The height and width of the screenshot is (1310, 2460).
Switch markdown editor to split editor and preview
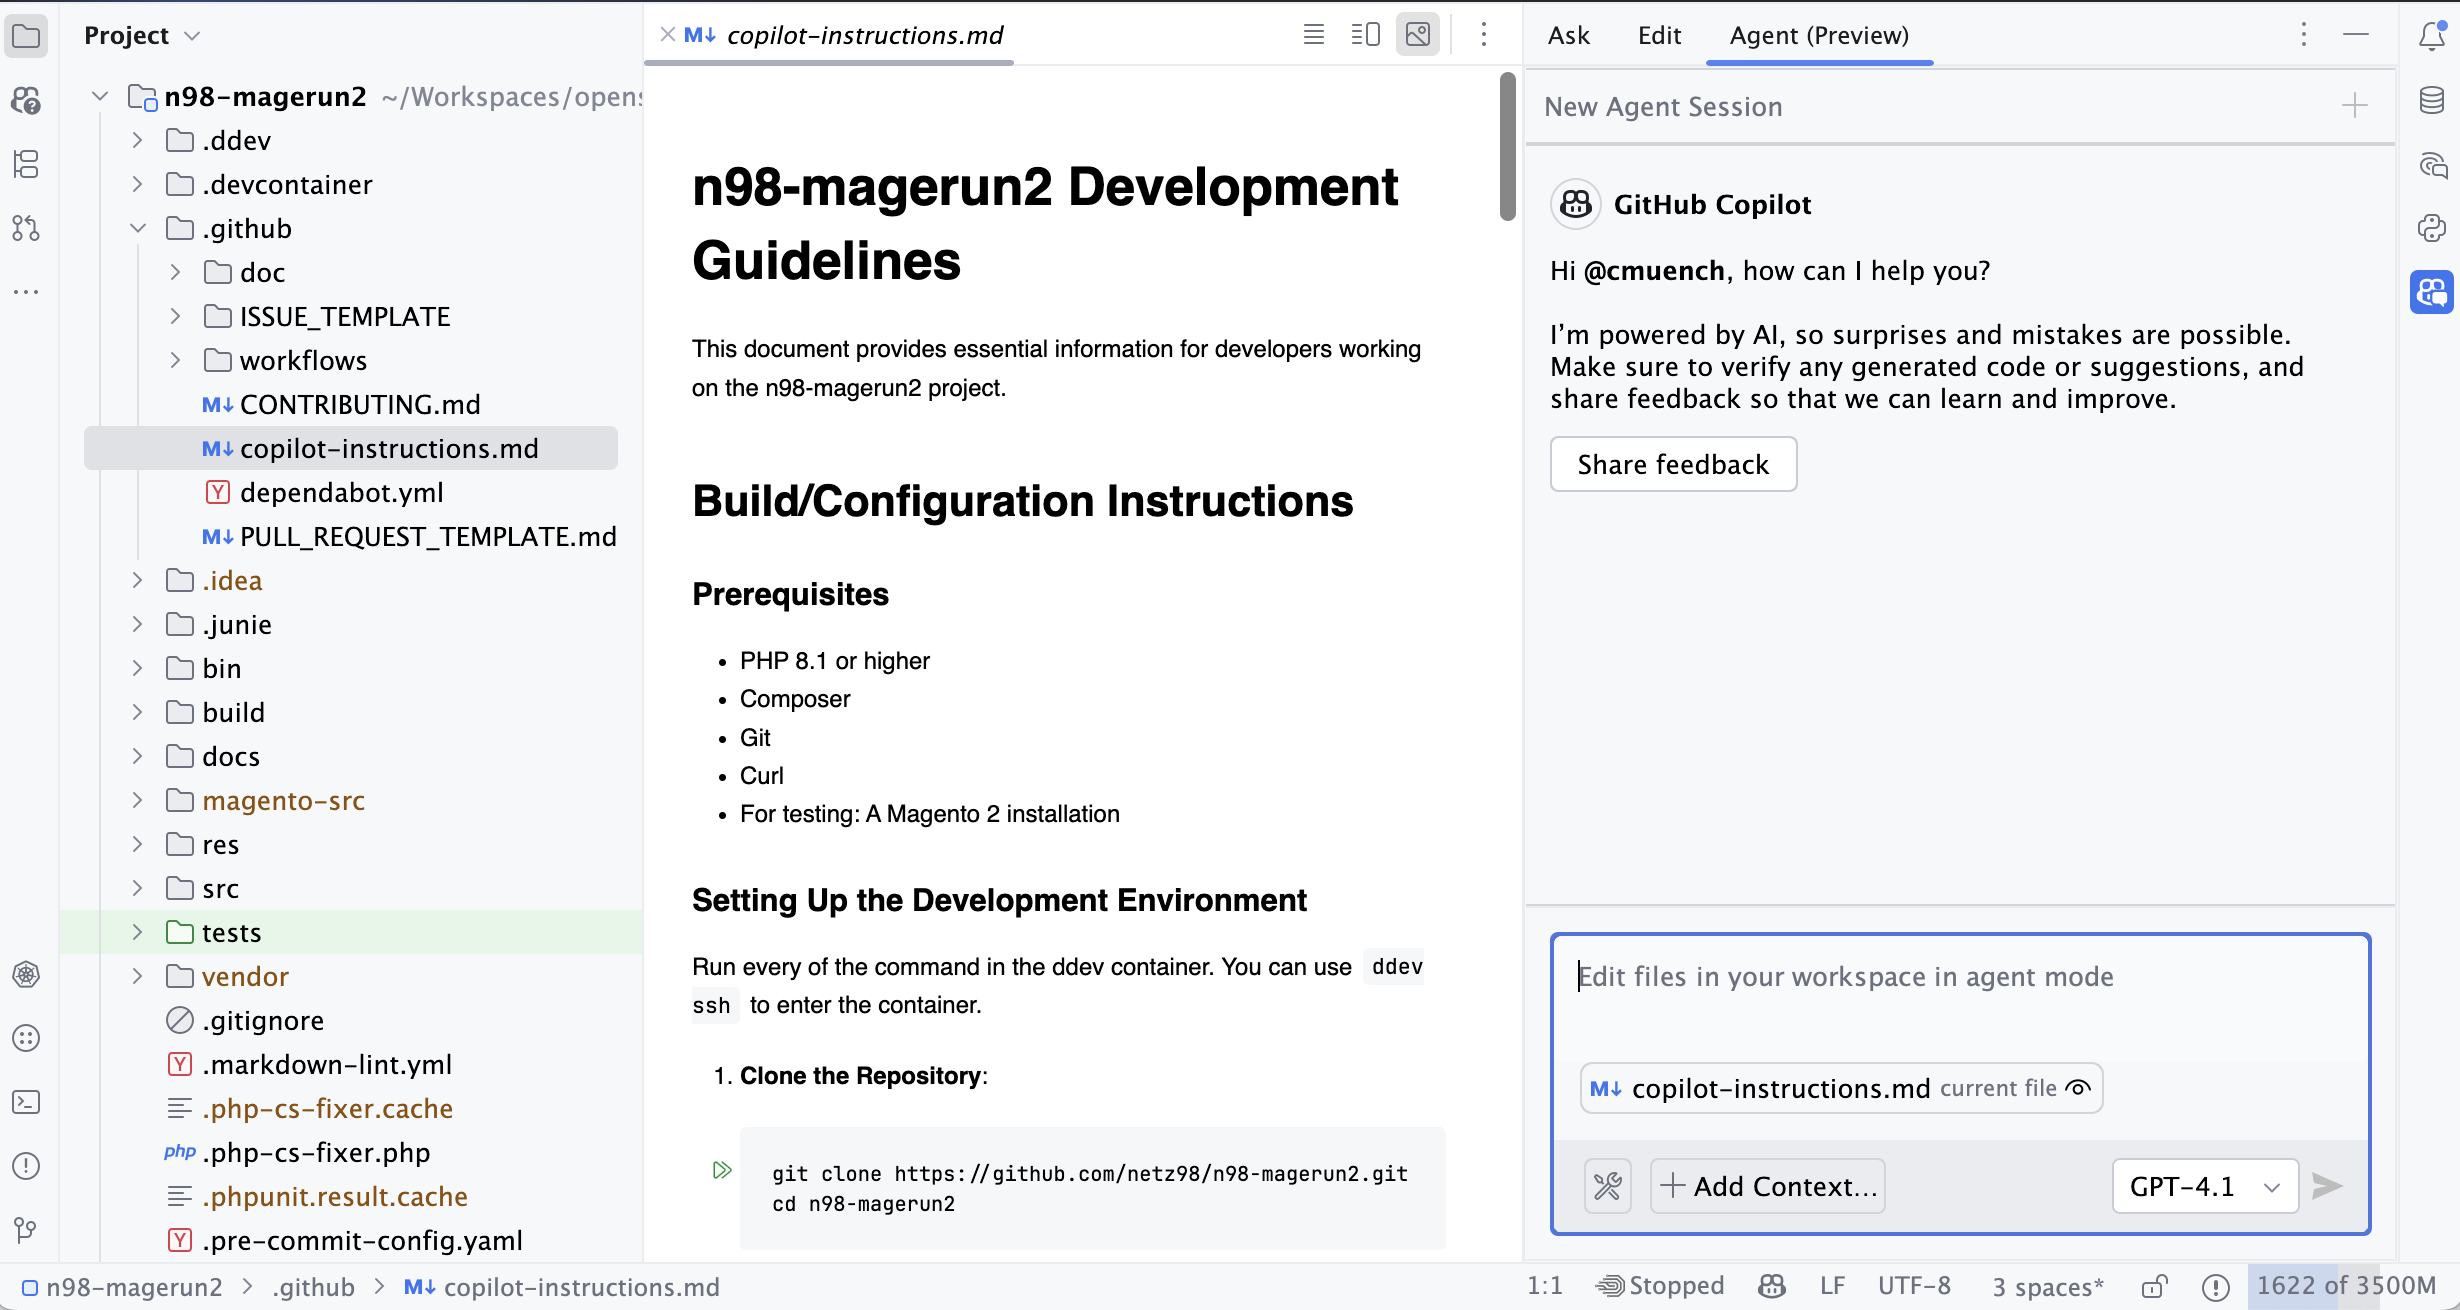pos(1366,35)
